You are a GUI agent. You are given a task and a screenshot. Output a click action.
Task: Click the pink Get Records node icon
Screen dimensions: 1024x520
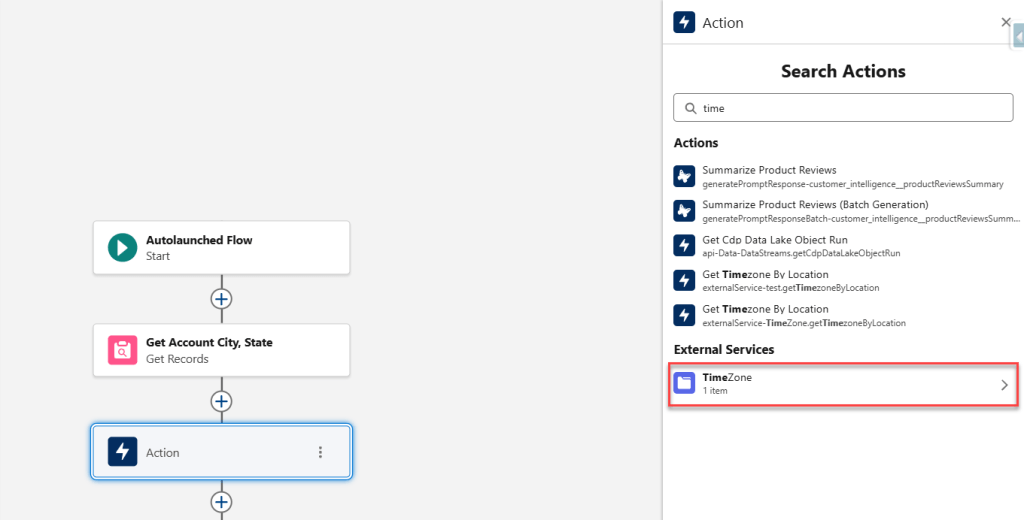122,350
